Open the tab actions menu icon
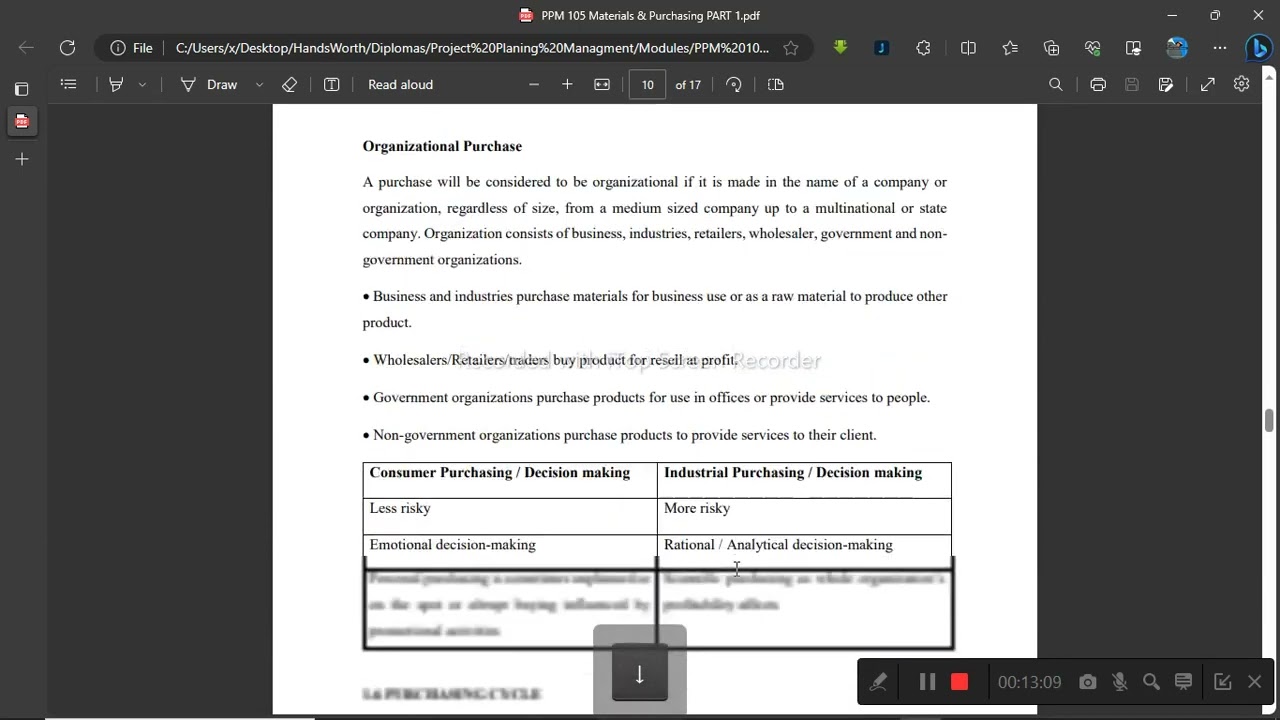This screenshot has width=1280, height=720. [21, 89]
